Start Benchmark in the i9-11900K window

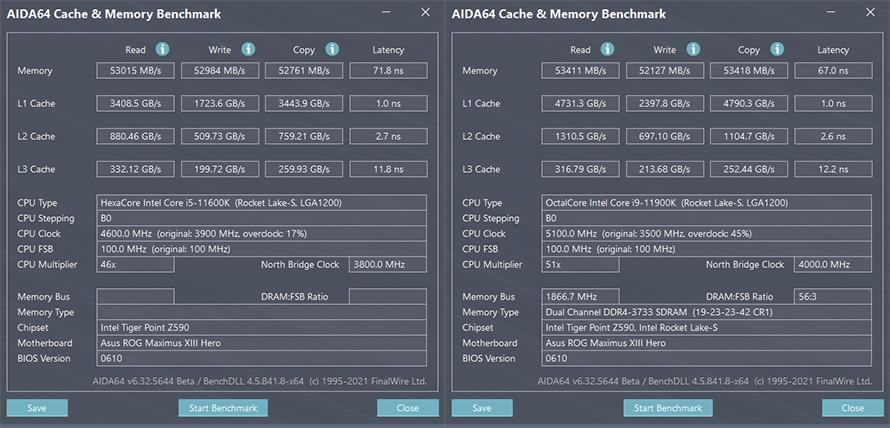(x=668, y=408)
